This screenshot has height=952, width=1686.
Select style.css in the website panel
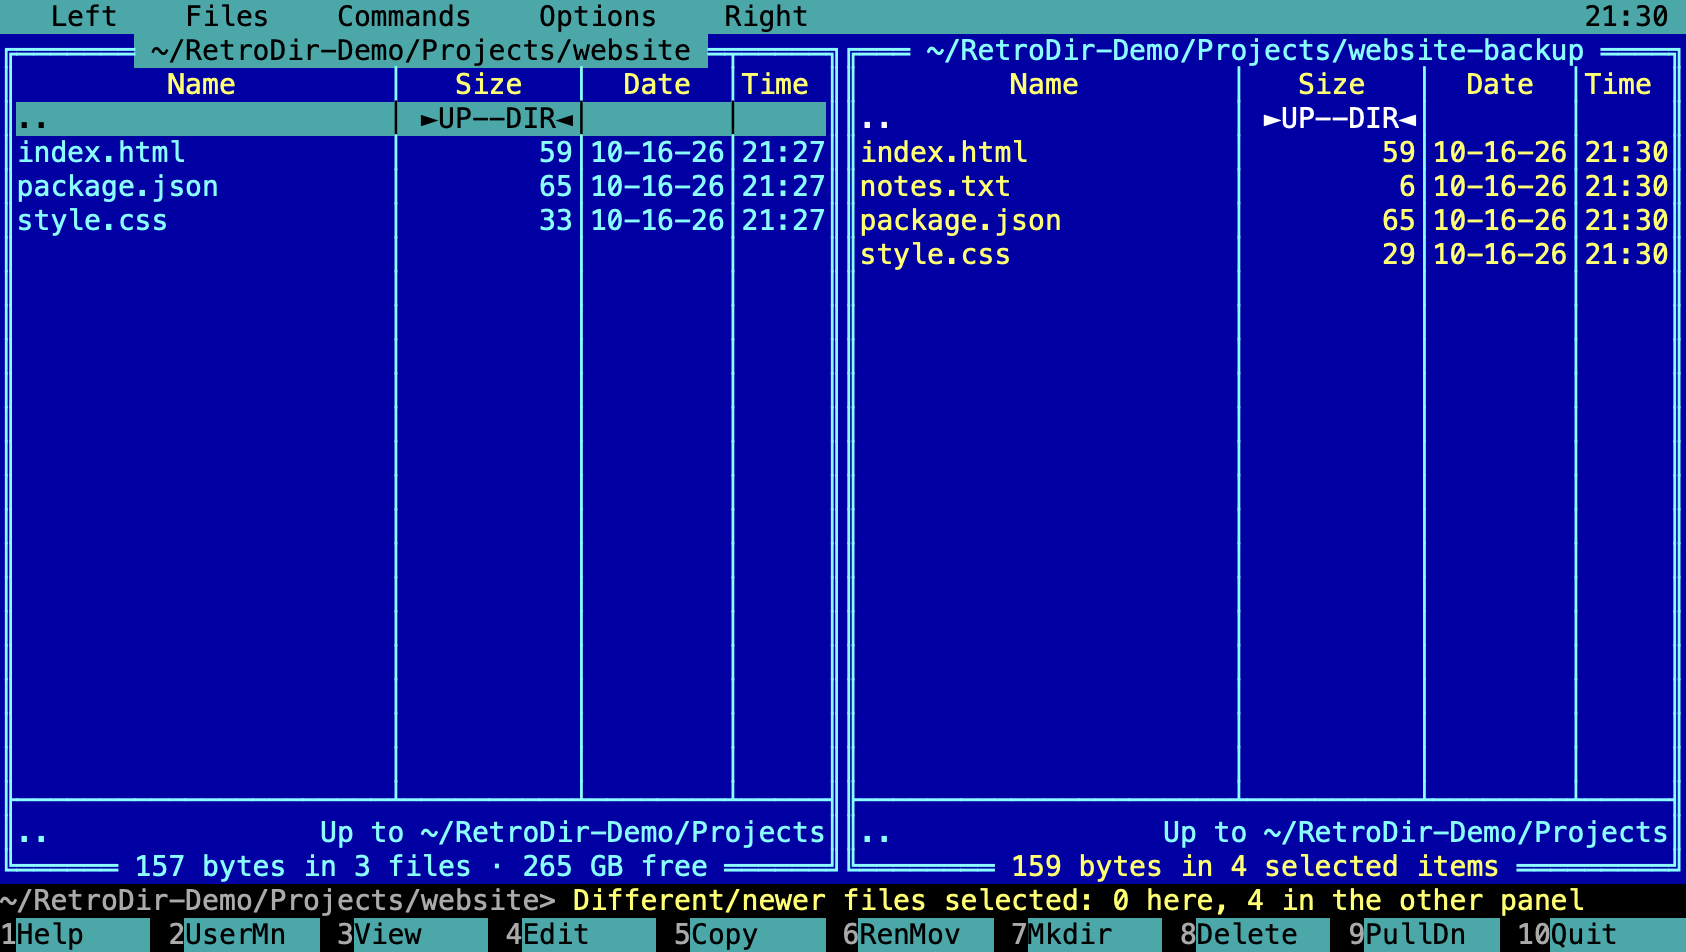pyautogui.click(x=421, y=221)
